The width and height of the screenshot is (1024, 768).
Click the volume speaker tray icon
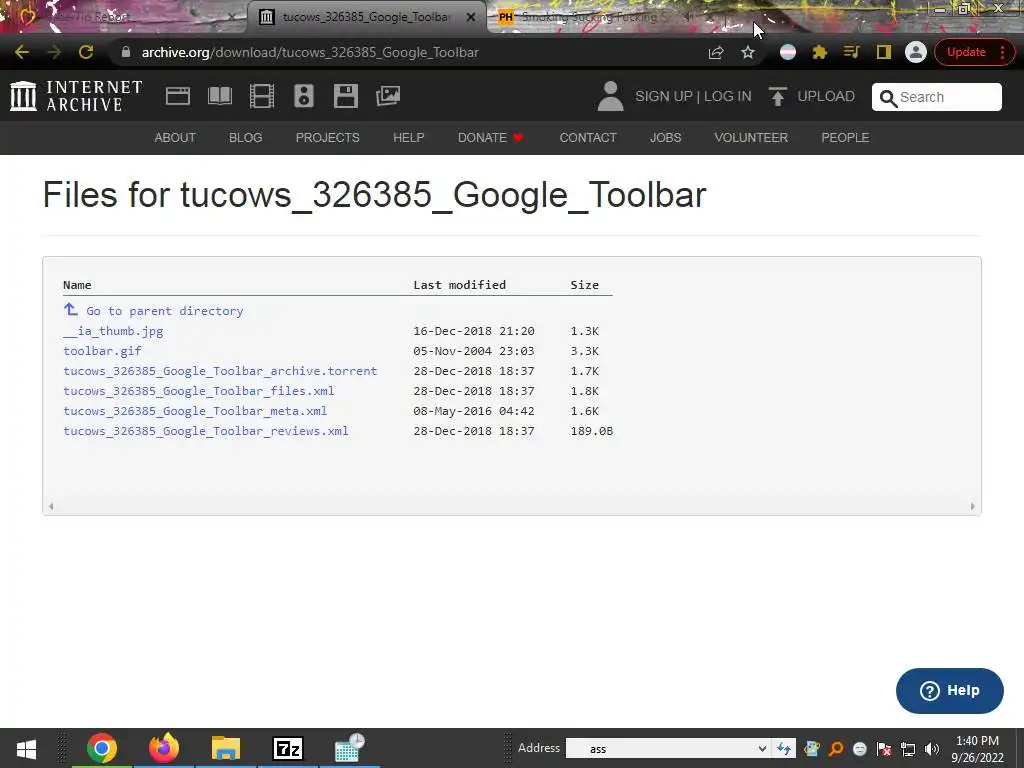pyautogui.click(x=932, y=749)
